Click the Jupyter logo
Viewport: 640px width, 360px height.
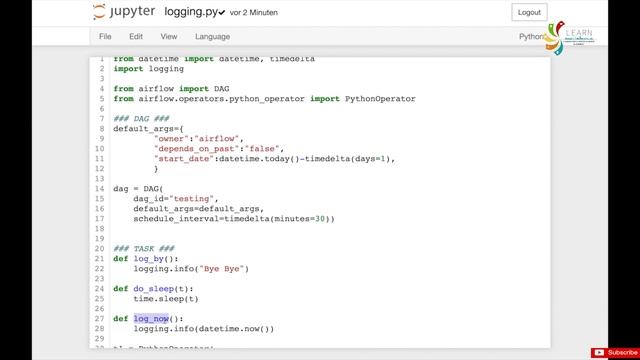(x=124, y=12)
